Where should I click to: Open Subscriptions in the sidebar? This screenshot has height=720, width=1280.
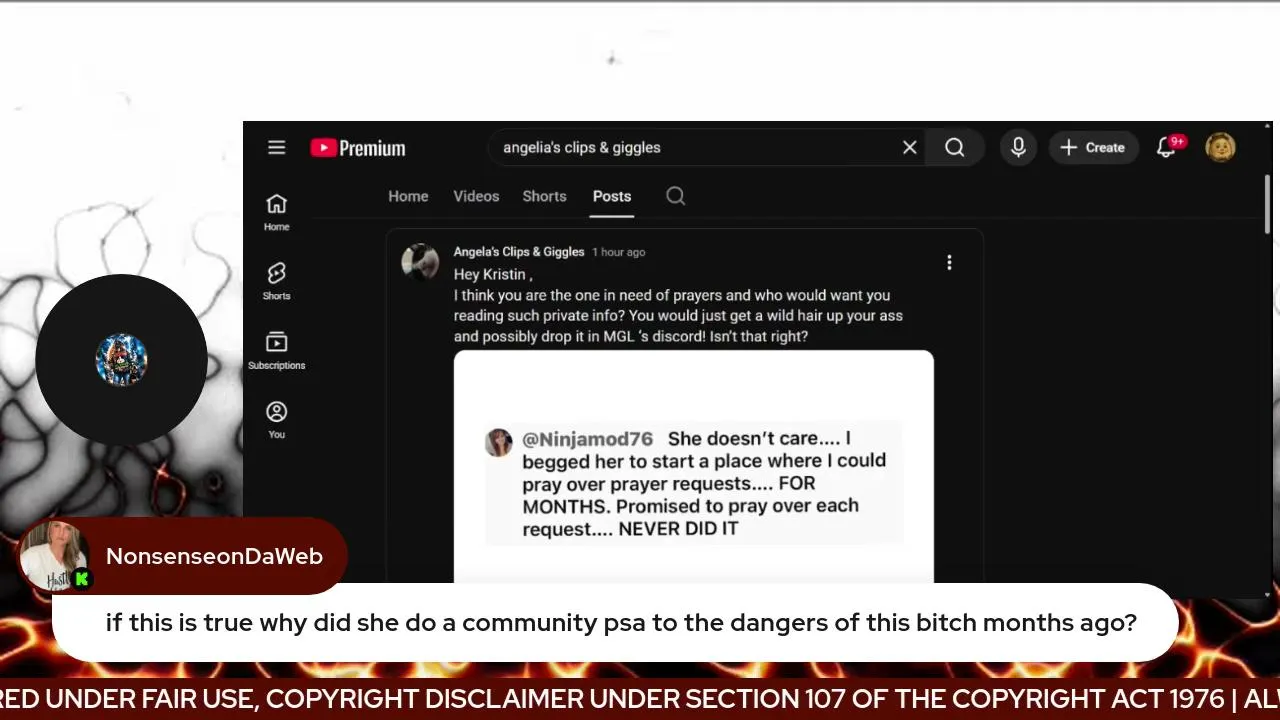pos(277,350)
